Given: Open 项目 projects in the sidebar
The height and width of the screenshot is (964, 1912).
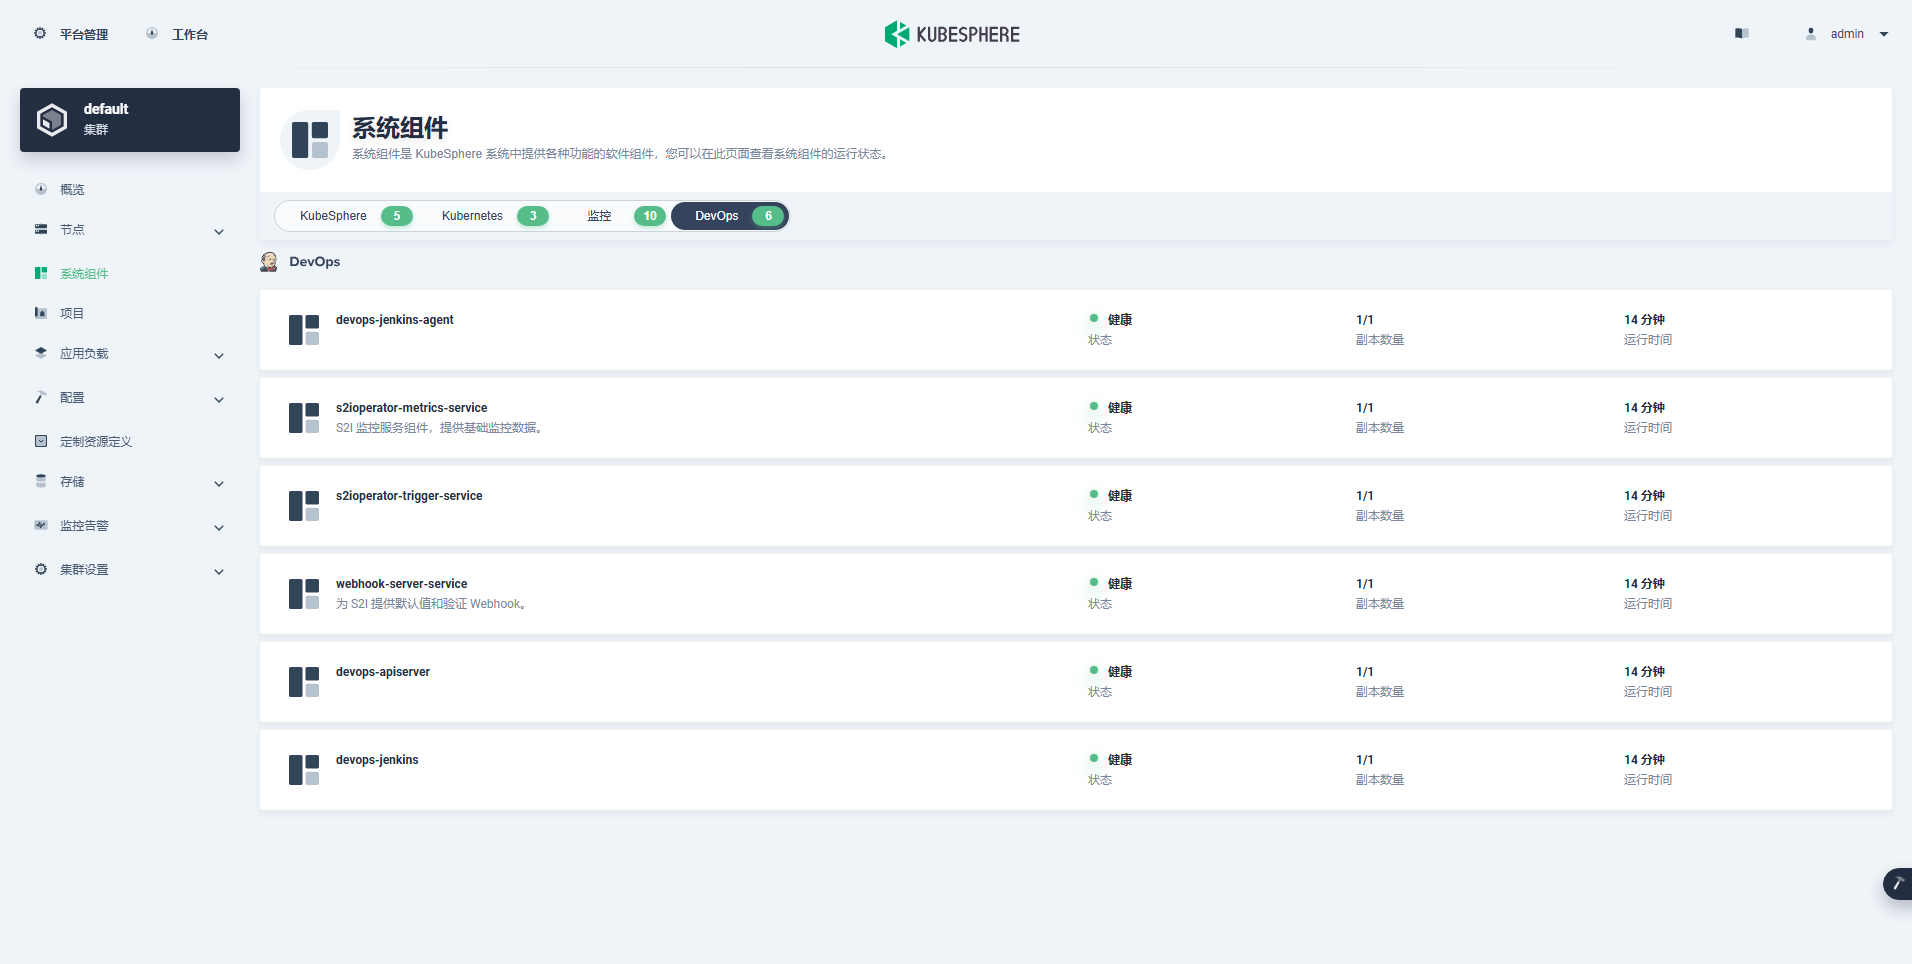Looking at the screenshot, I should click(x=72, y=313).
